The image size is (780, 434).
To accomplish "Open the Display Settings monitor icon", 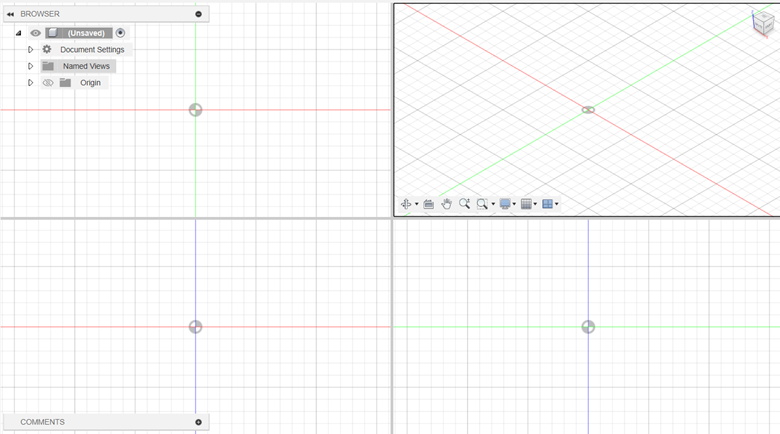I will 505,204.
